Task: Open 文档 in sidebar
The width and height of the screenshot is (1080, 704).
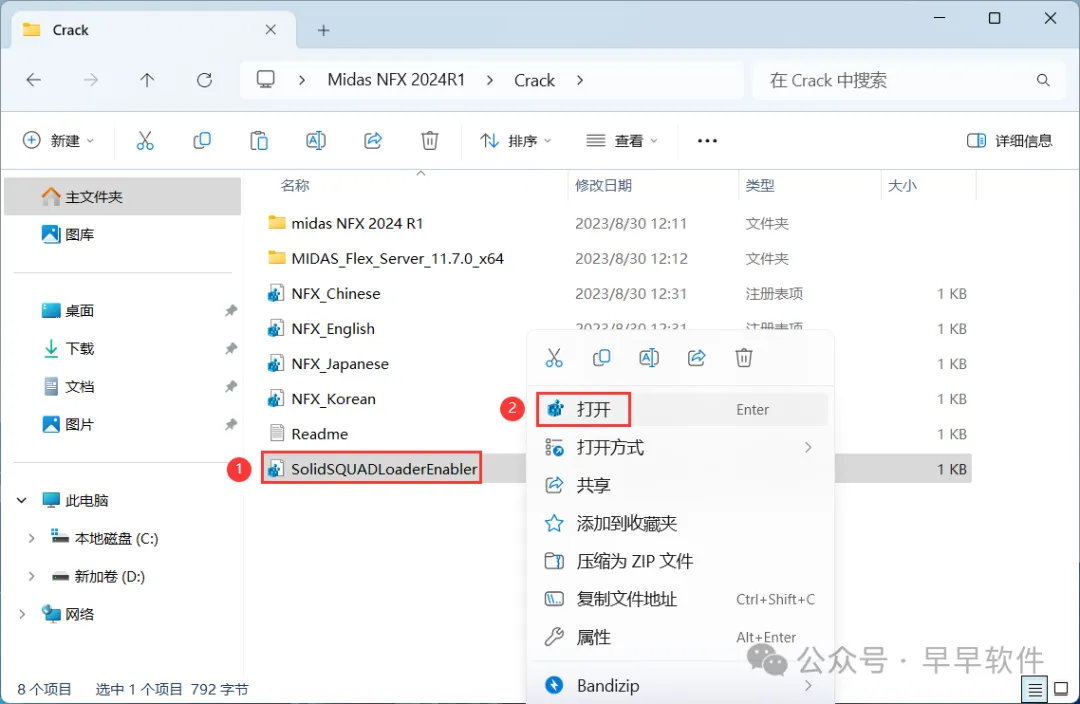Action: [x=123, y=386]
